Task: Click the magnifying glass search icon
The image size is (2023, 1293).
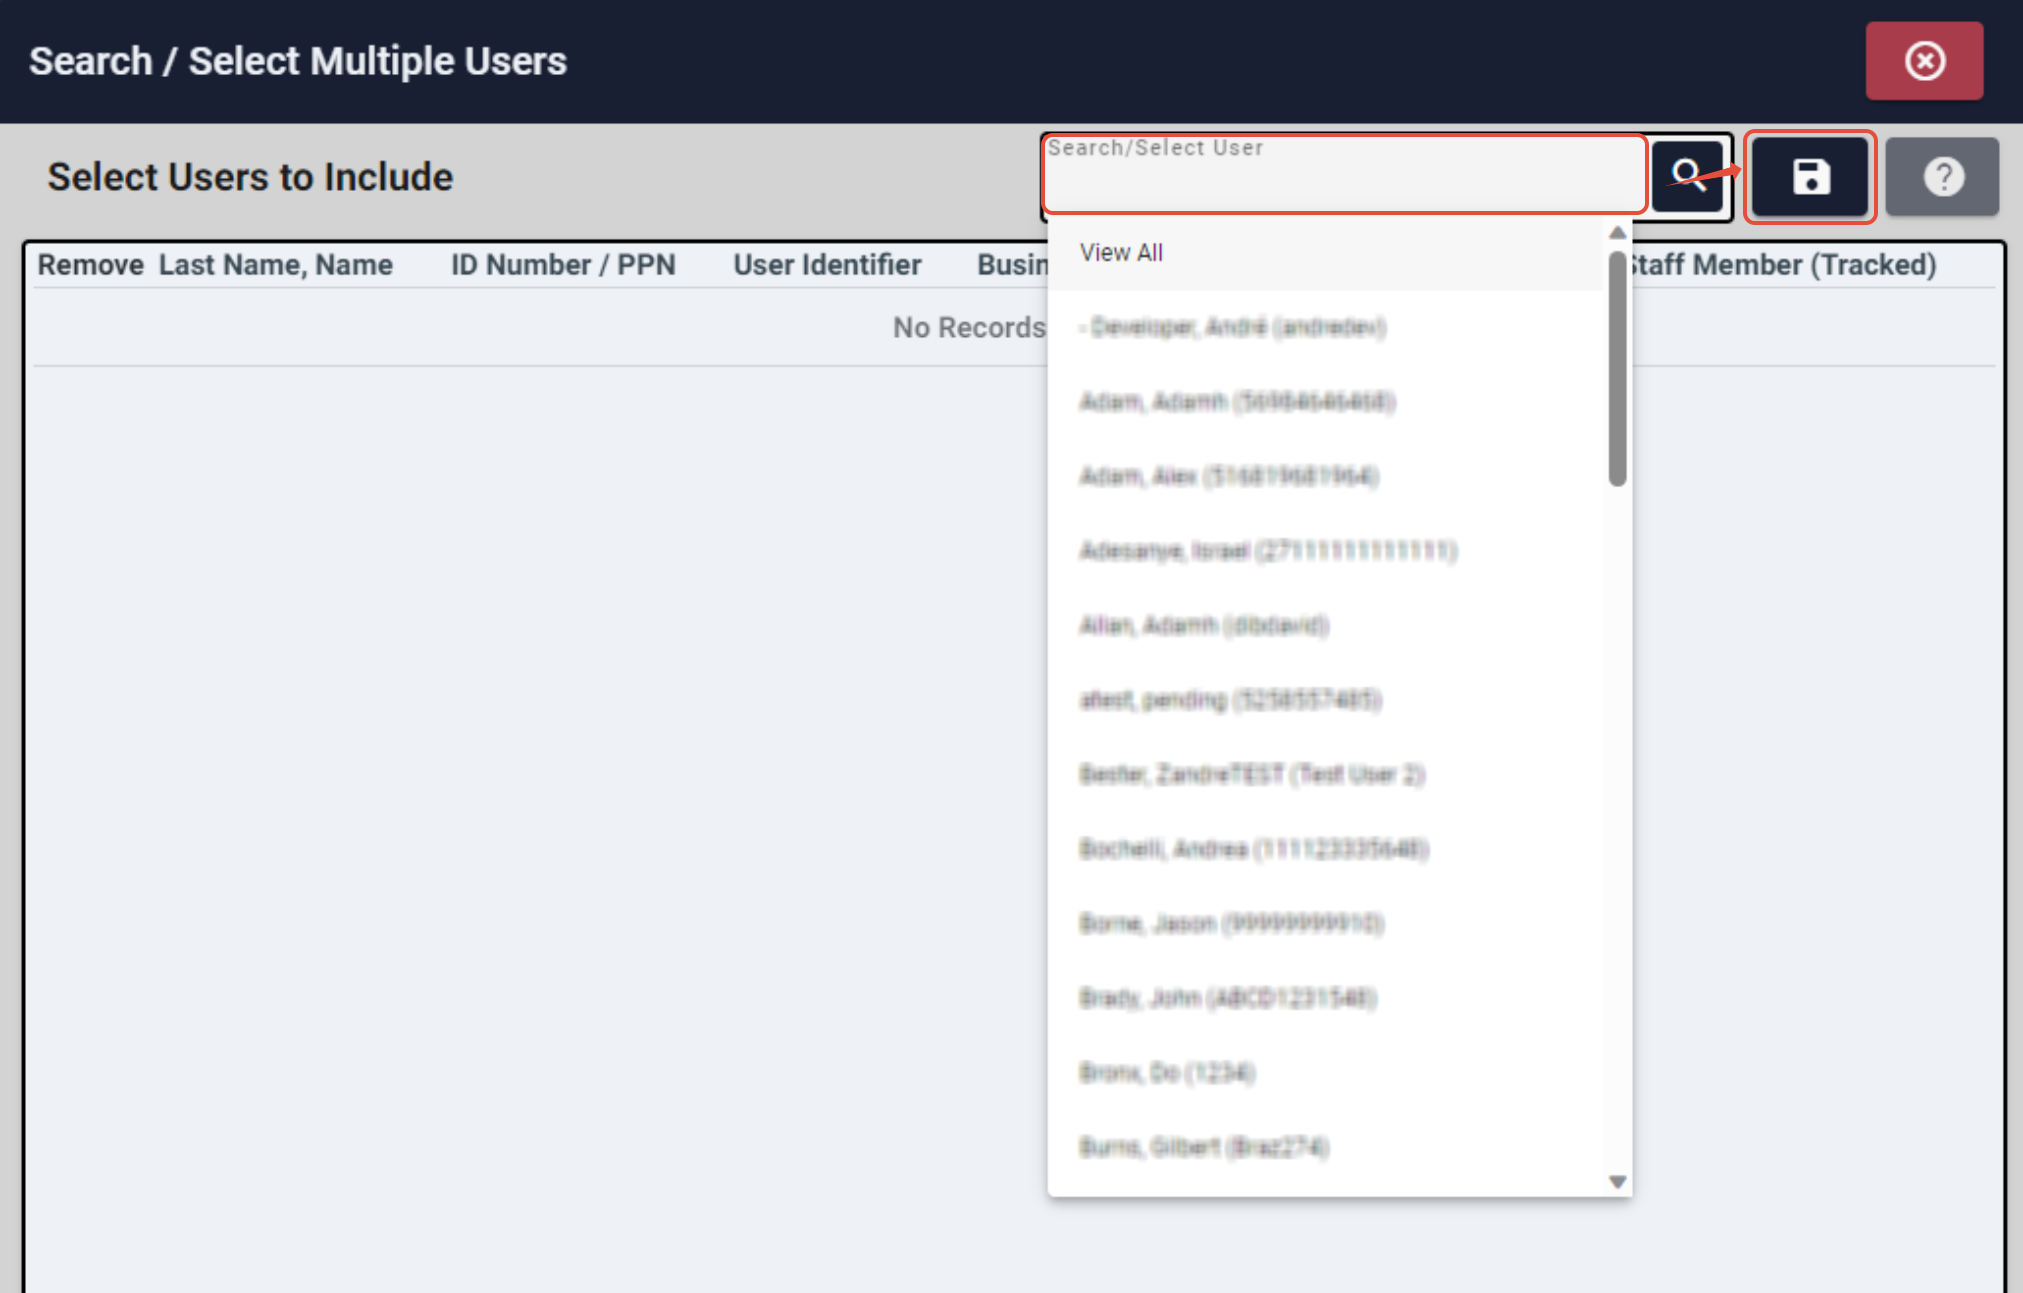Action: point(1687,176)
